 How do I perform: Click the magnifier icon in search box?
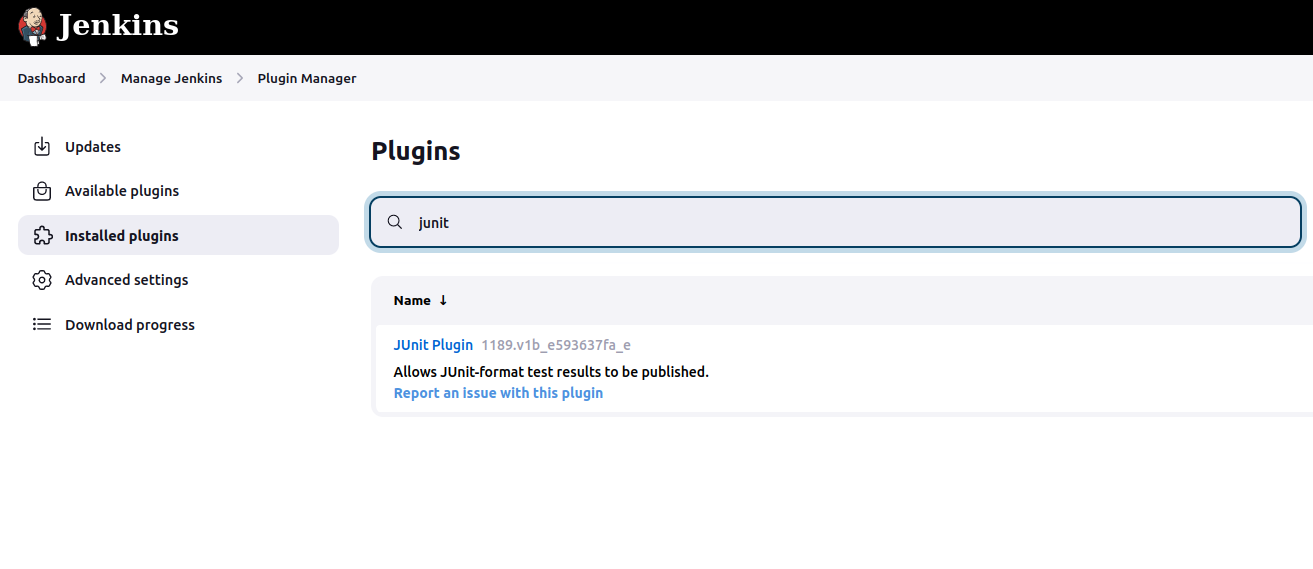tap(395, 223)
